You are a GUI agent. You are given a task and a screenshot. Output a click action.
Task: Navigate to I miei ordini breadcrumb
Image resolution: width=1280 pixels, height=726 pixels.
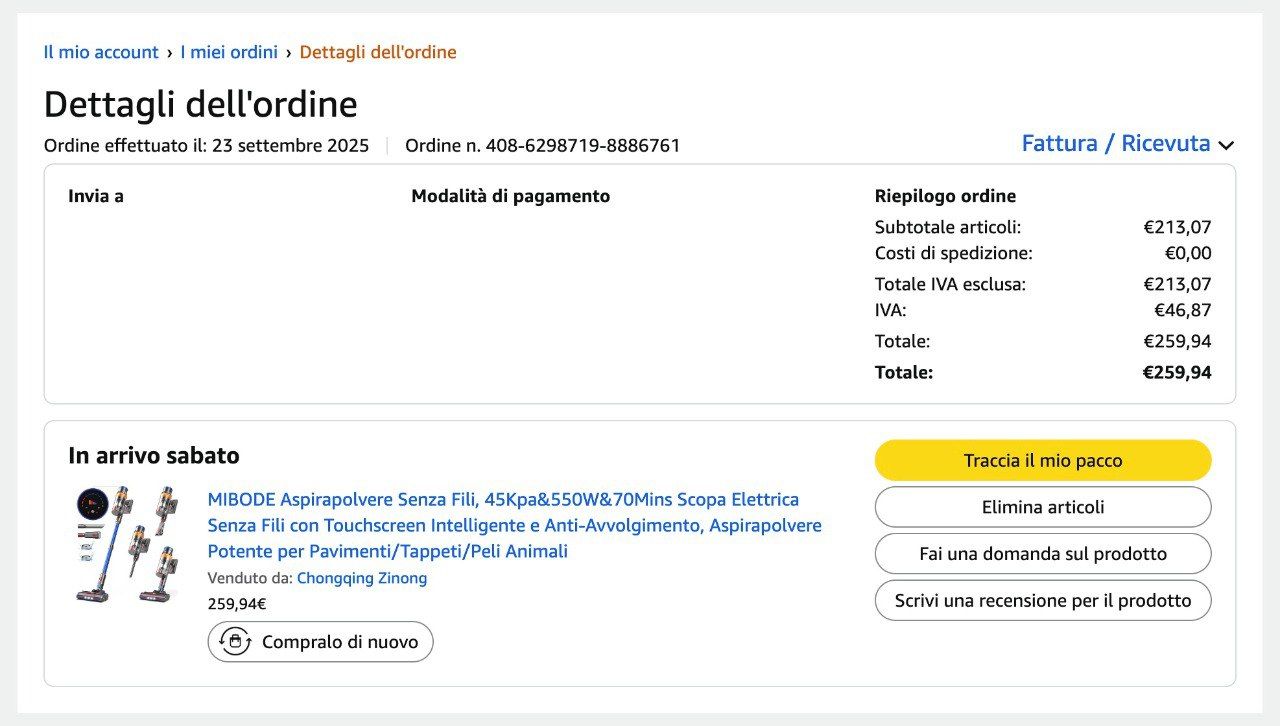(229, 52)
